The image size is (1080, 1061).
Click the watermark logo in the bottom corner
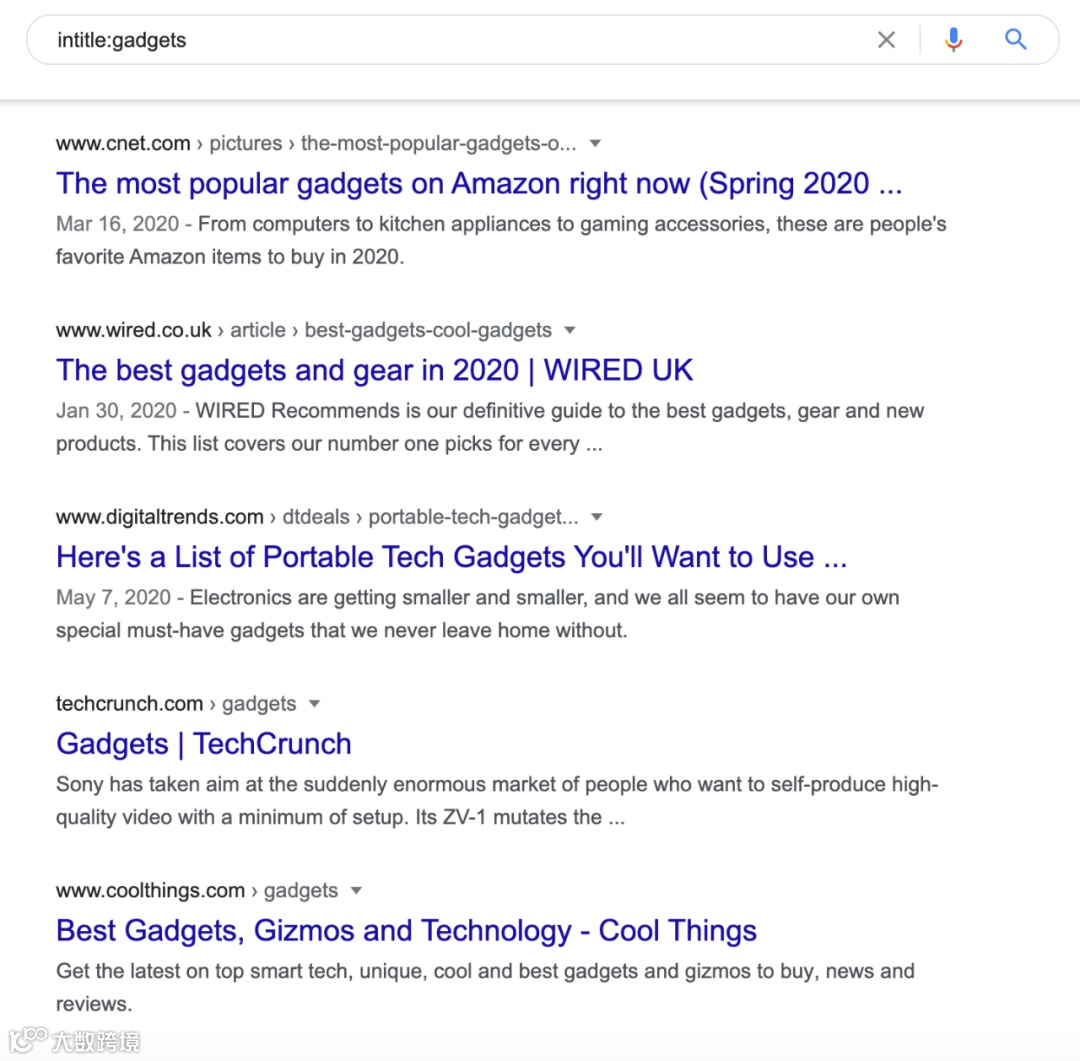pyautogui.click(x=74, y=1040)
